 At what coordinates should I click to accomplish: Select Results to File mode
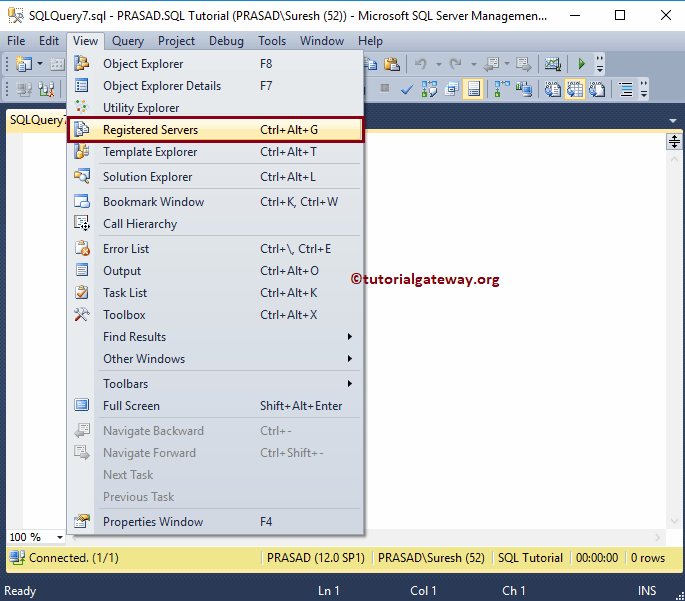tap(597, 89)
